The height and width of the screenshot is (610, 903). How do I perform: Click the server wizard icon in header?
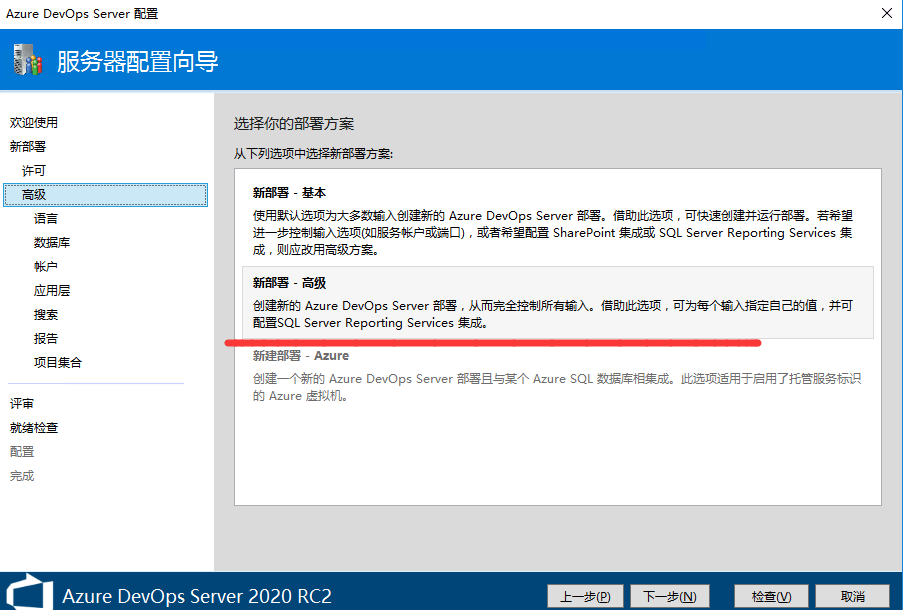[28, 61]
